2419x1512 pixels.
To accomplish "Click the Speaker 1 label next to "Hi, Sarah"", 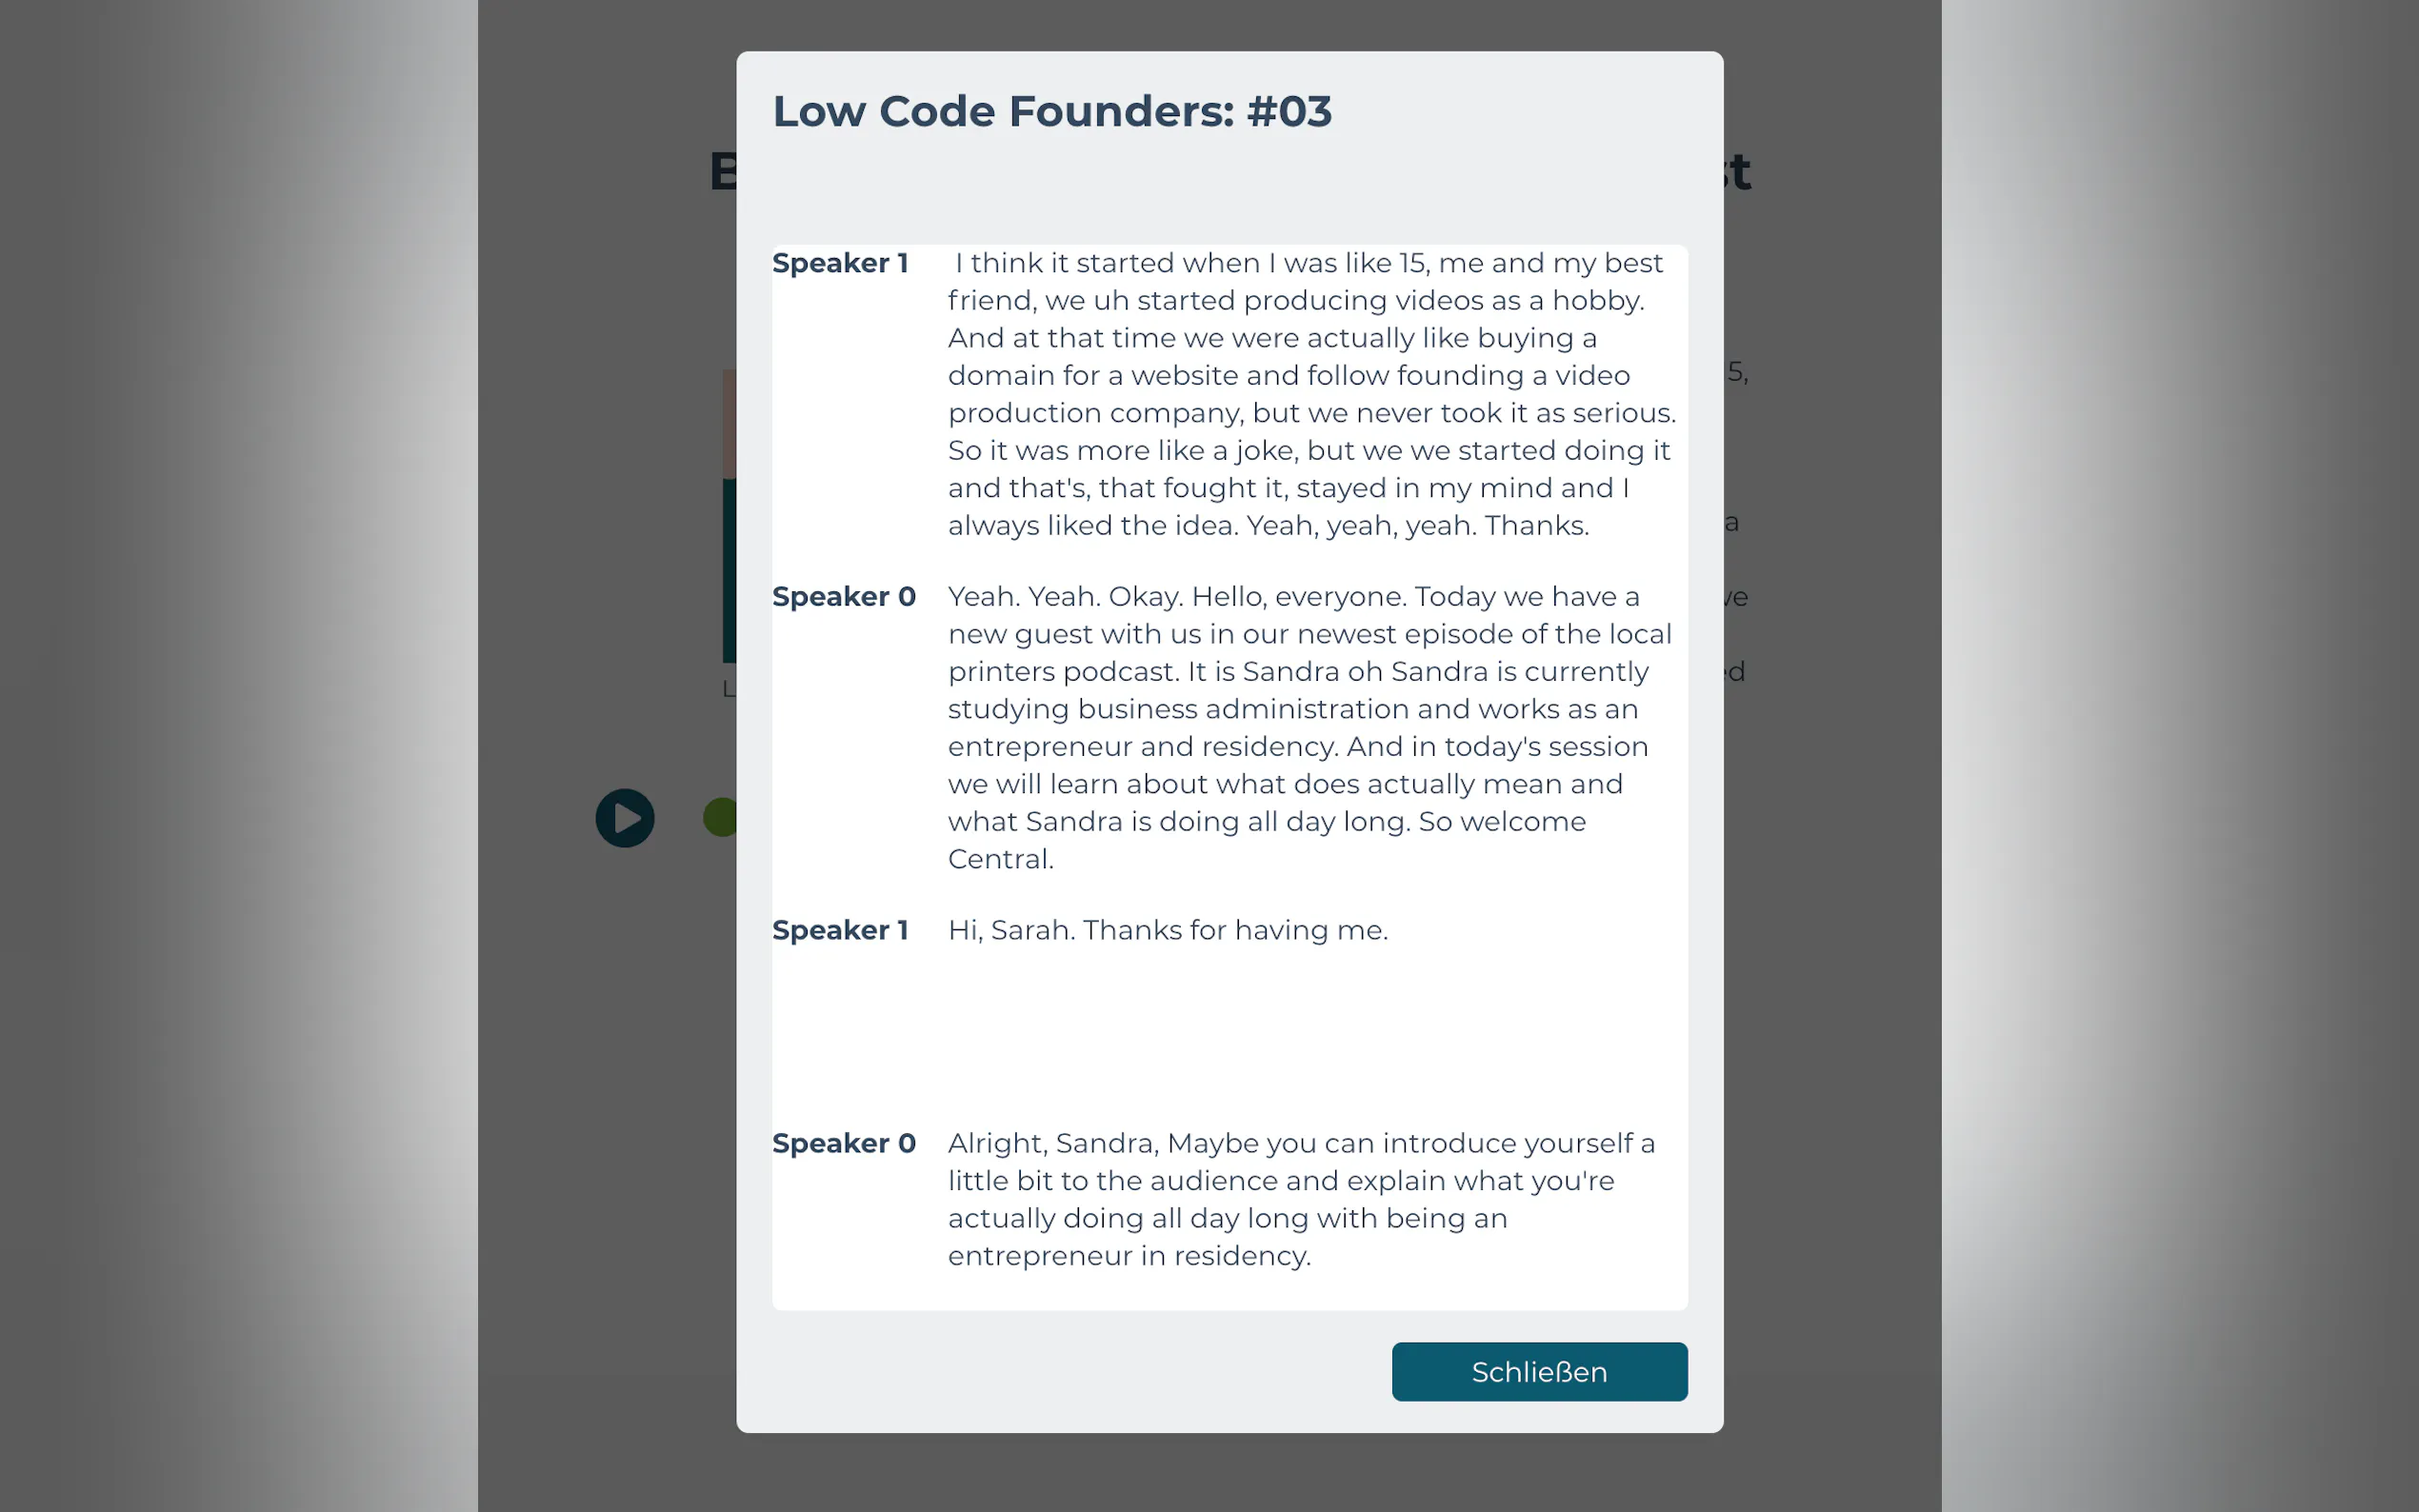I will [x=840, y=930].
